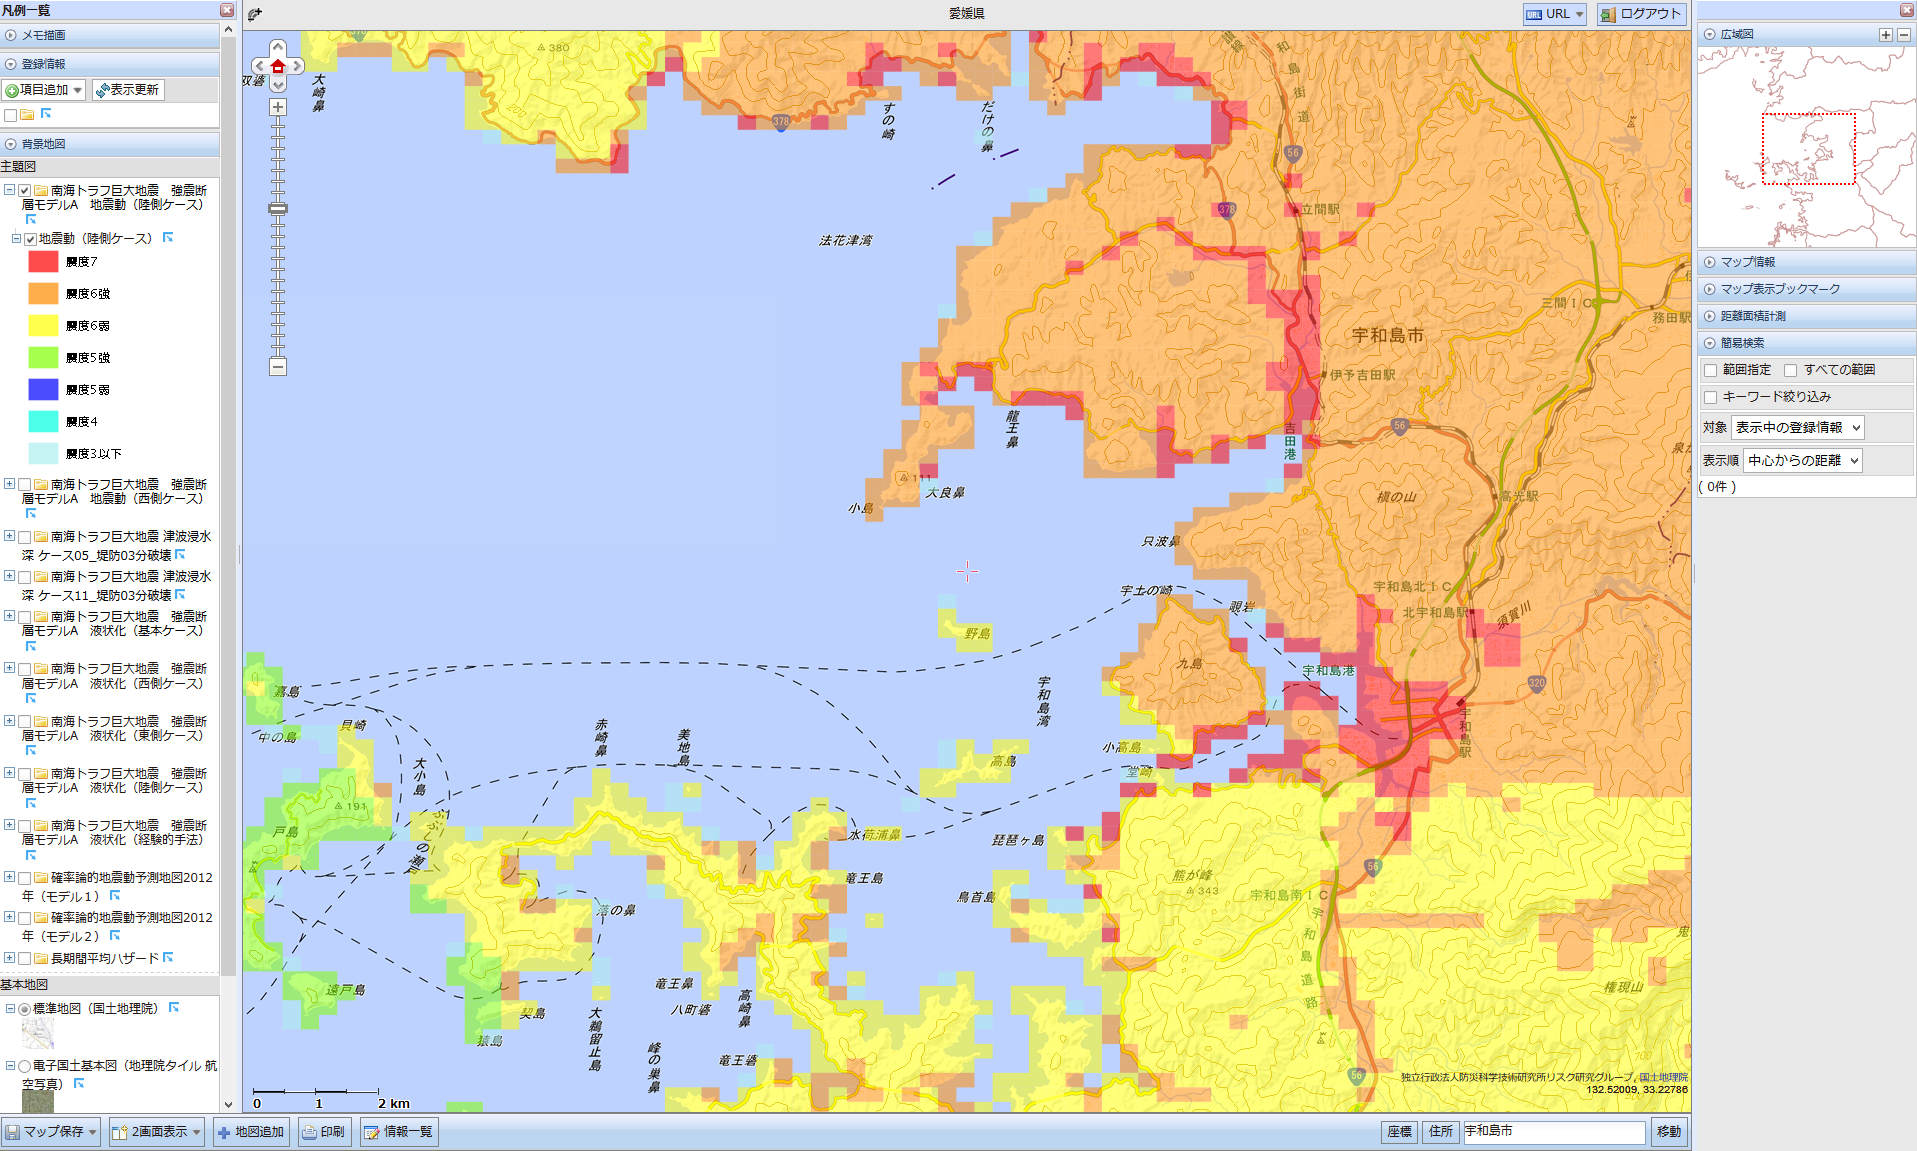Expand 地震動（西側ケース）tree node

9,484
